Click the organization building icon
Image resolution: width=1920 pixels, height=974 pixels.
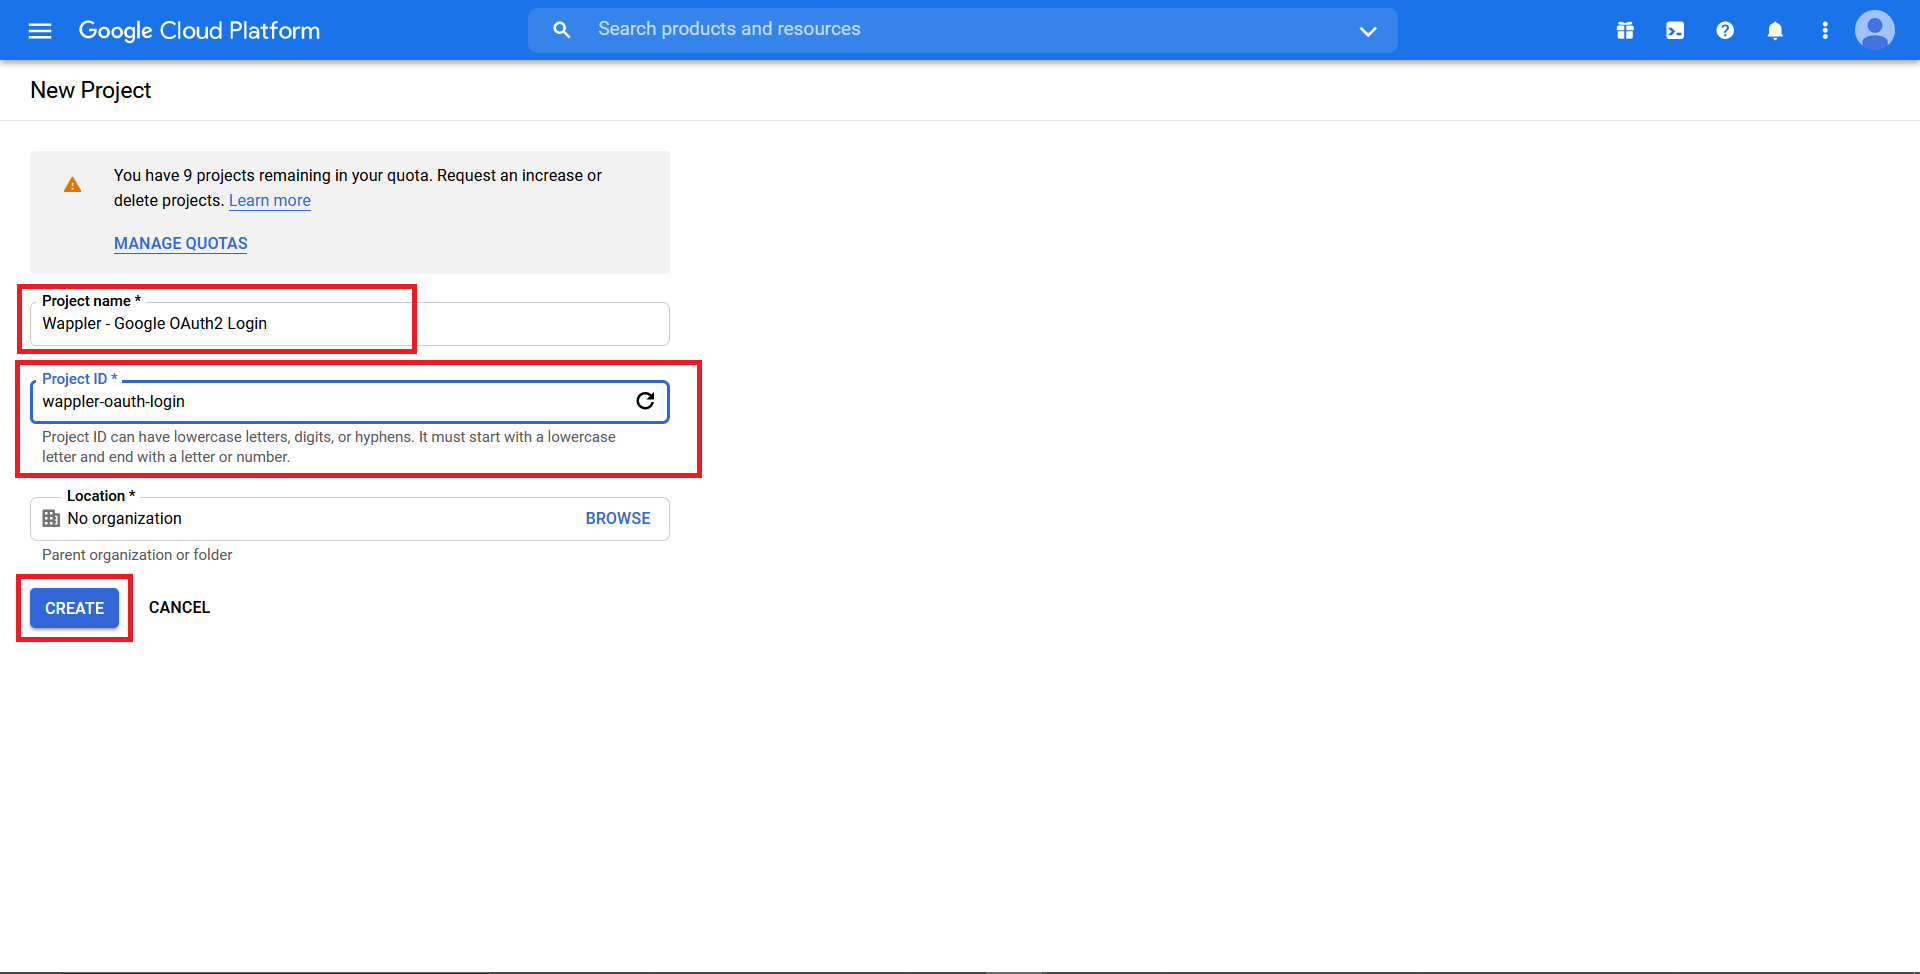point(51,518)
